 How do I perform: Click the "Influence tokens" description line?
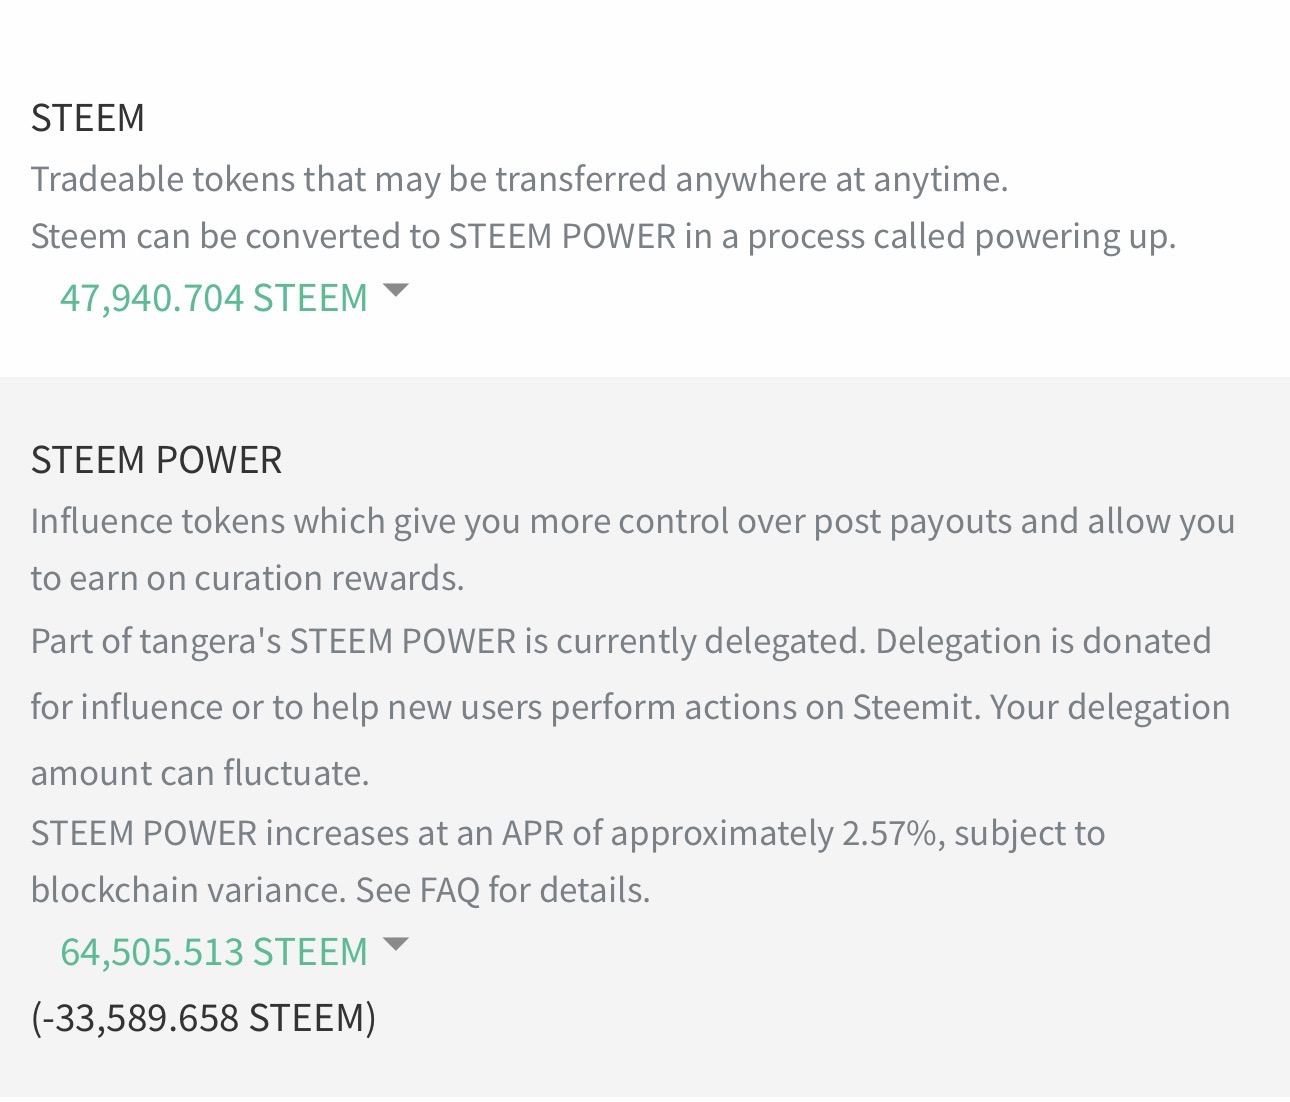pyautogui.click(x=632, y=522)
